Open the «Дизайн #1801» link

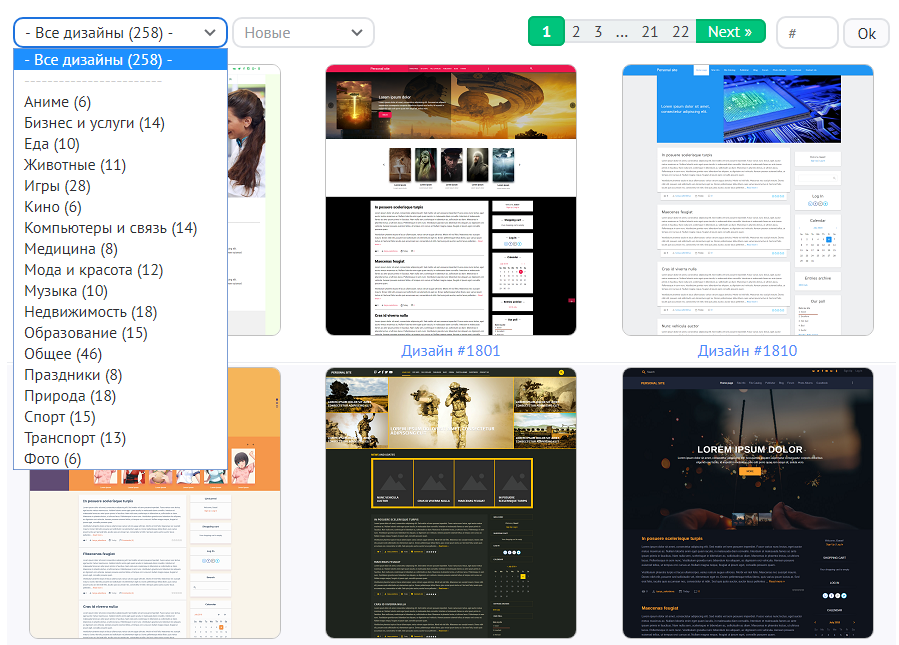[x=450, y=351]
